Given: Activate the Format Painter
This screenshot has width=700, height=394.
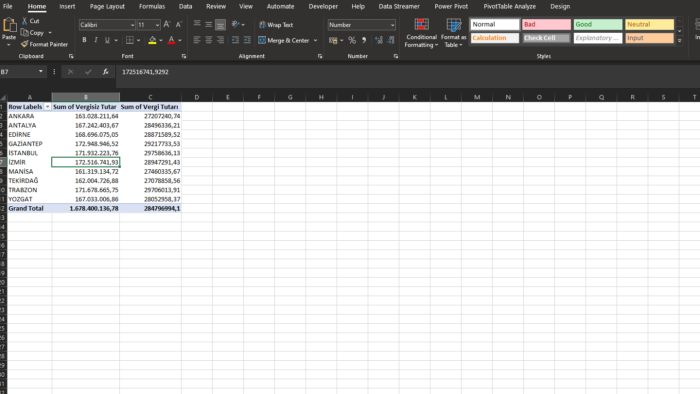Looking at the screenshot, I should 44,44.
